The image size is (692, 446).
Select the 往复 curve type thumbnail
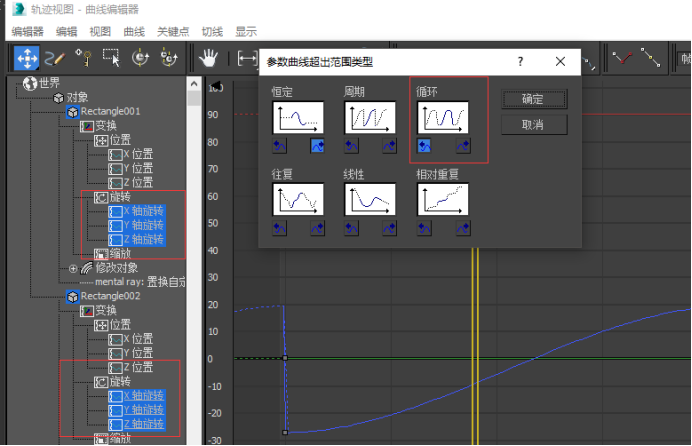point(298,199)
